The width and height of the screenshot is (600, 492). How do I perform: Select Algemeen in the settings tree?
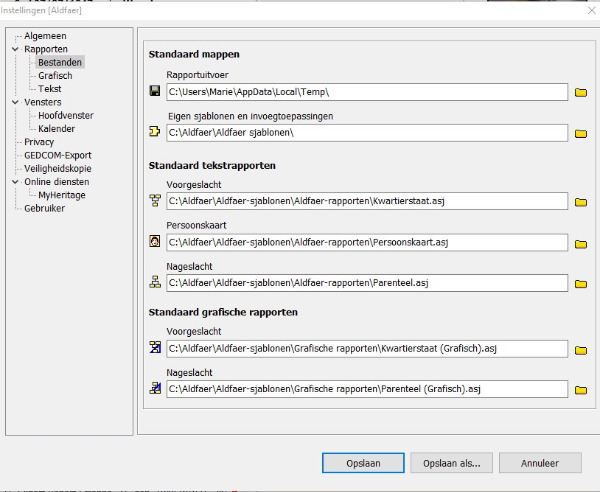(x=46, y=35)
